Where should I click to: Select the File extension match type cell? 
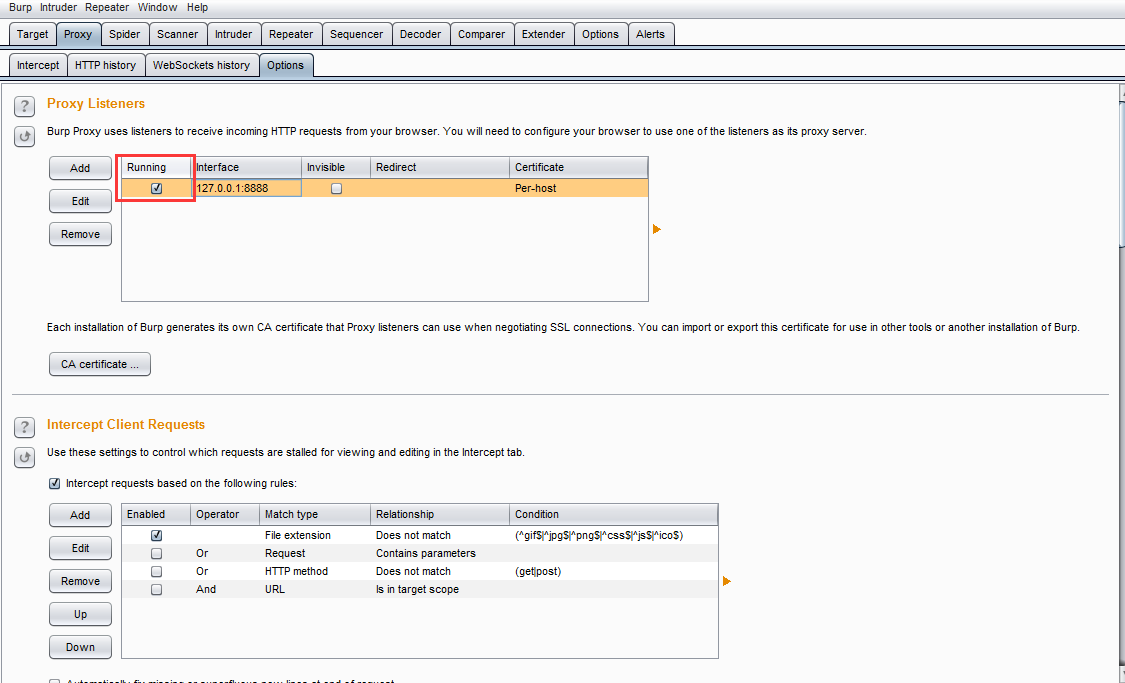click(x=314, y=535)
